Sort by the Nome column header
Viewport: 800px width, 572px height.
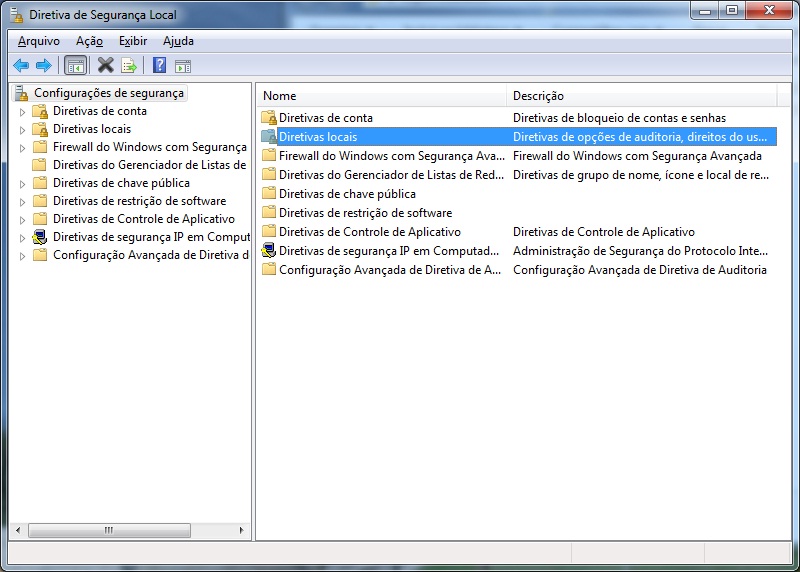(381, 95)
